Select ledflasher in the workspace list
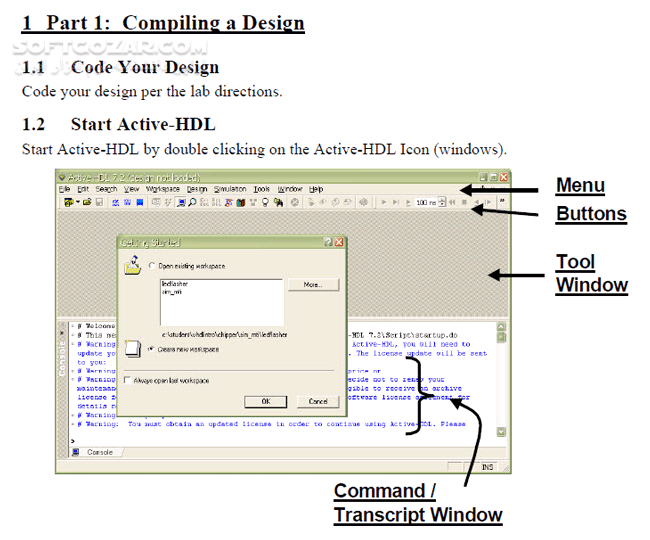The height and width of the screenshot is (540, 650). point(175,285)
